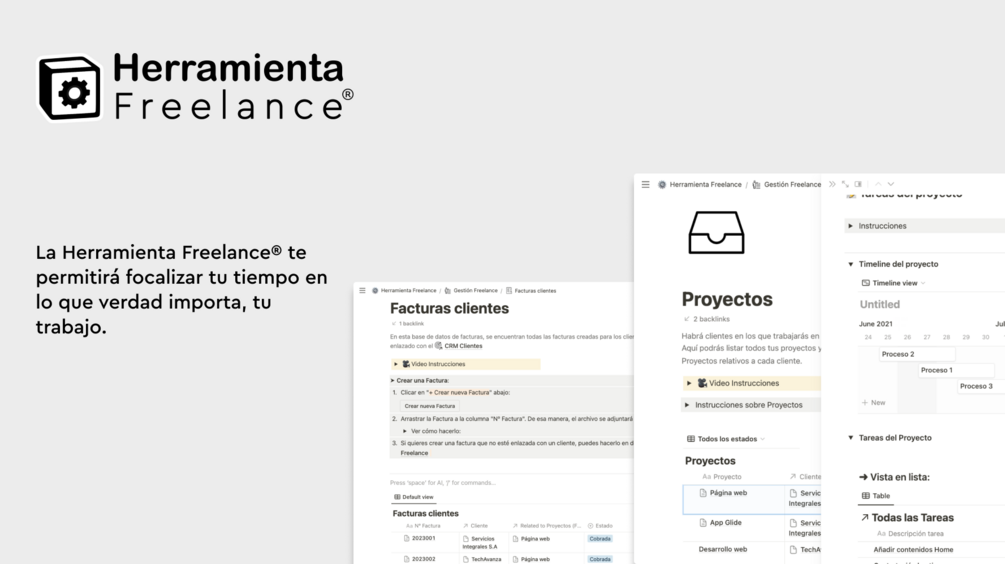Click the Cliente column header in Facturas table
Screen dimensions: 1005x564
pyautogui.click(x=475, y=526)
